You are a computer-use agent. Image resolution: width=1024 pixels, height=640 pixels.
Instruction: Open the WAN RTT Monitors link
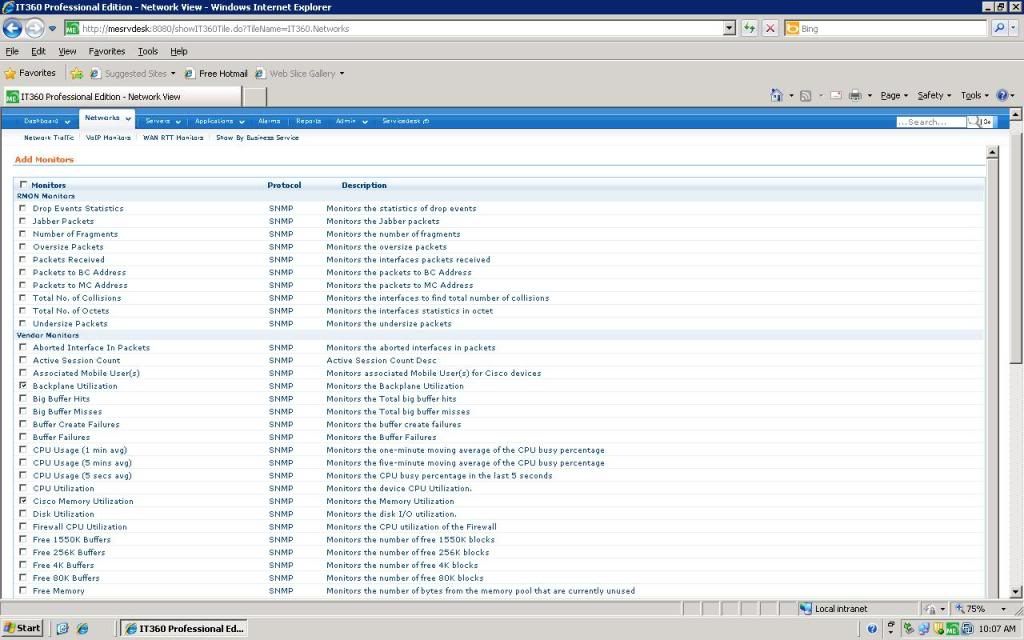point(173,138)
